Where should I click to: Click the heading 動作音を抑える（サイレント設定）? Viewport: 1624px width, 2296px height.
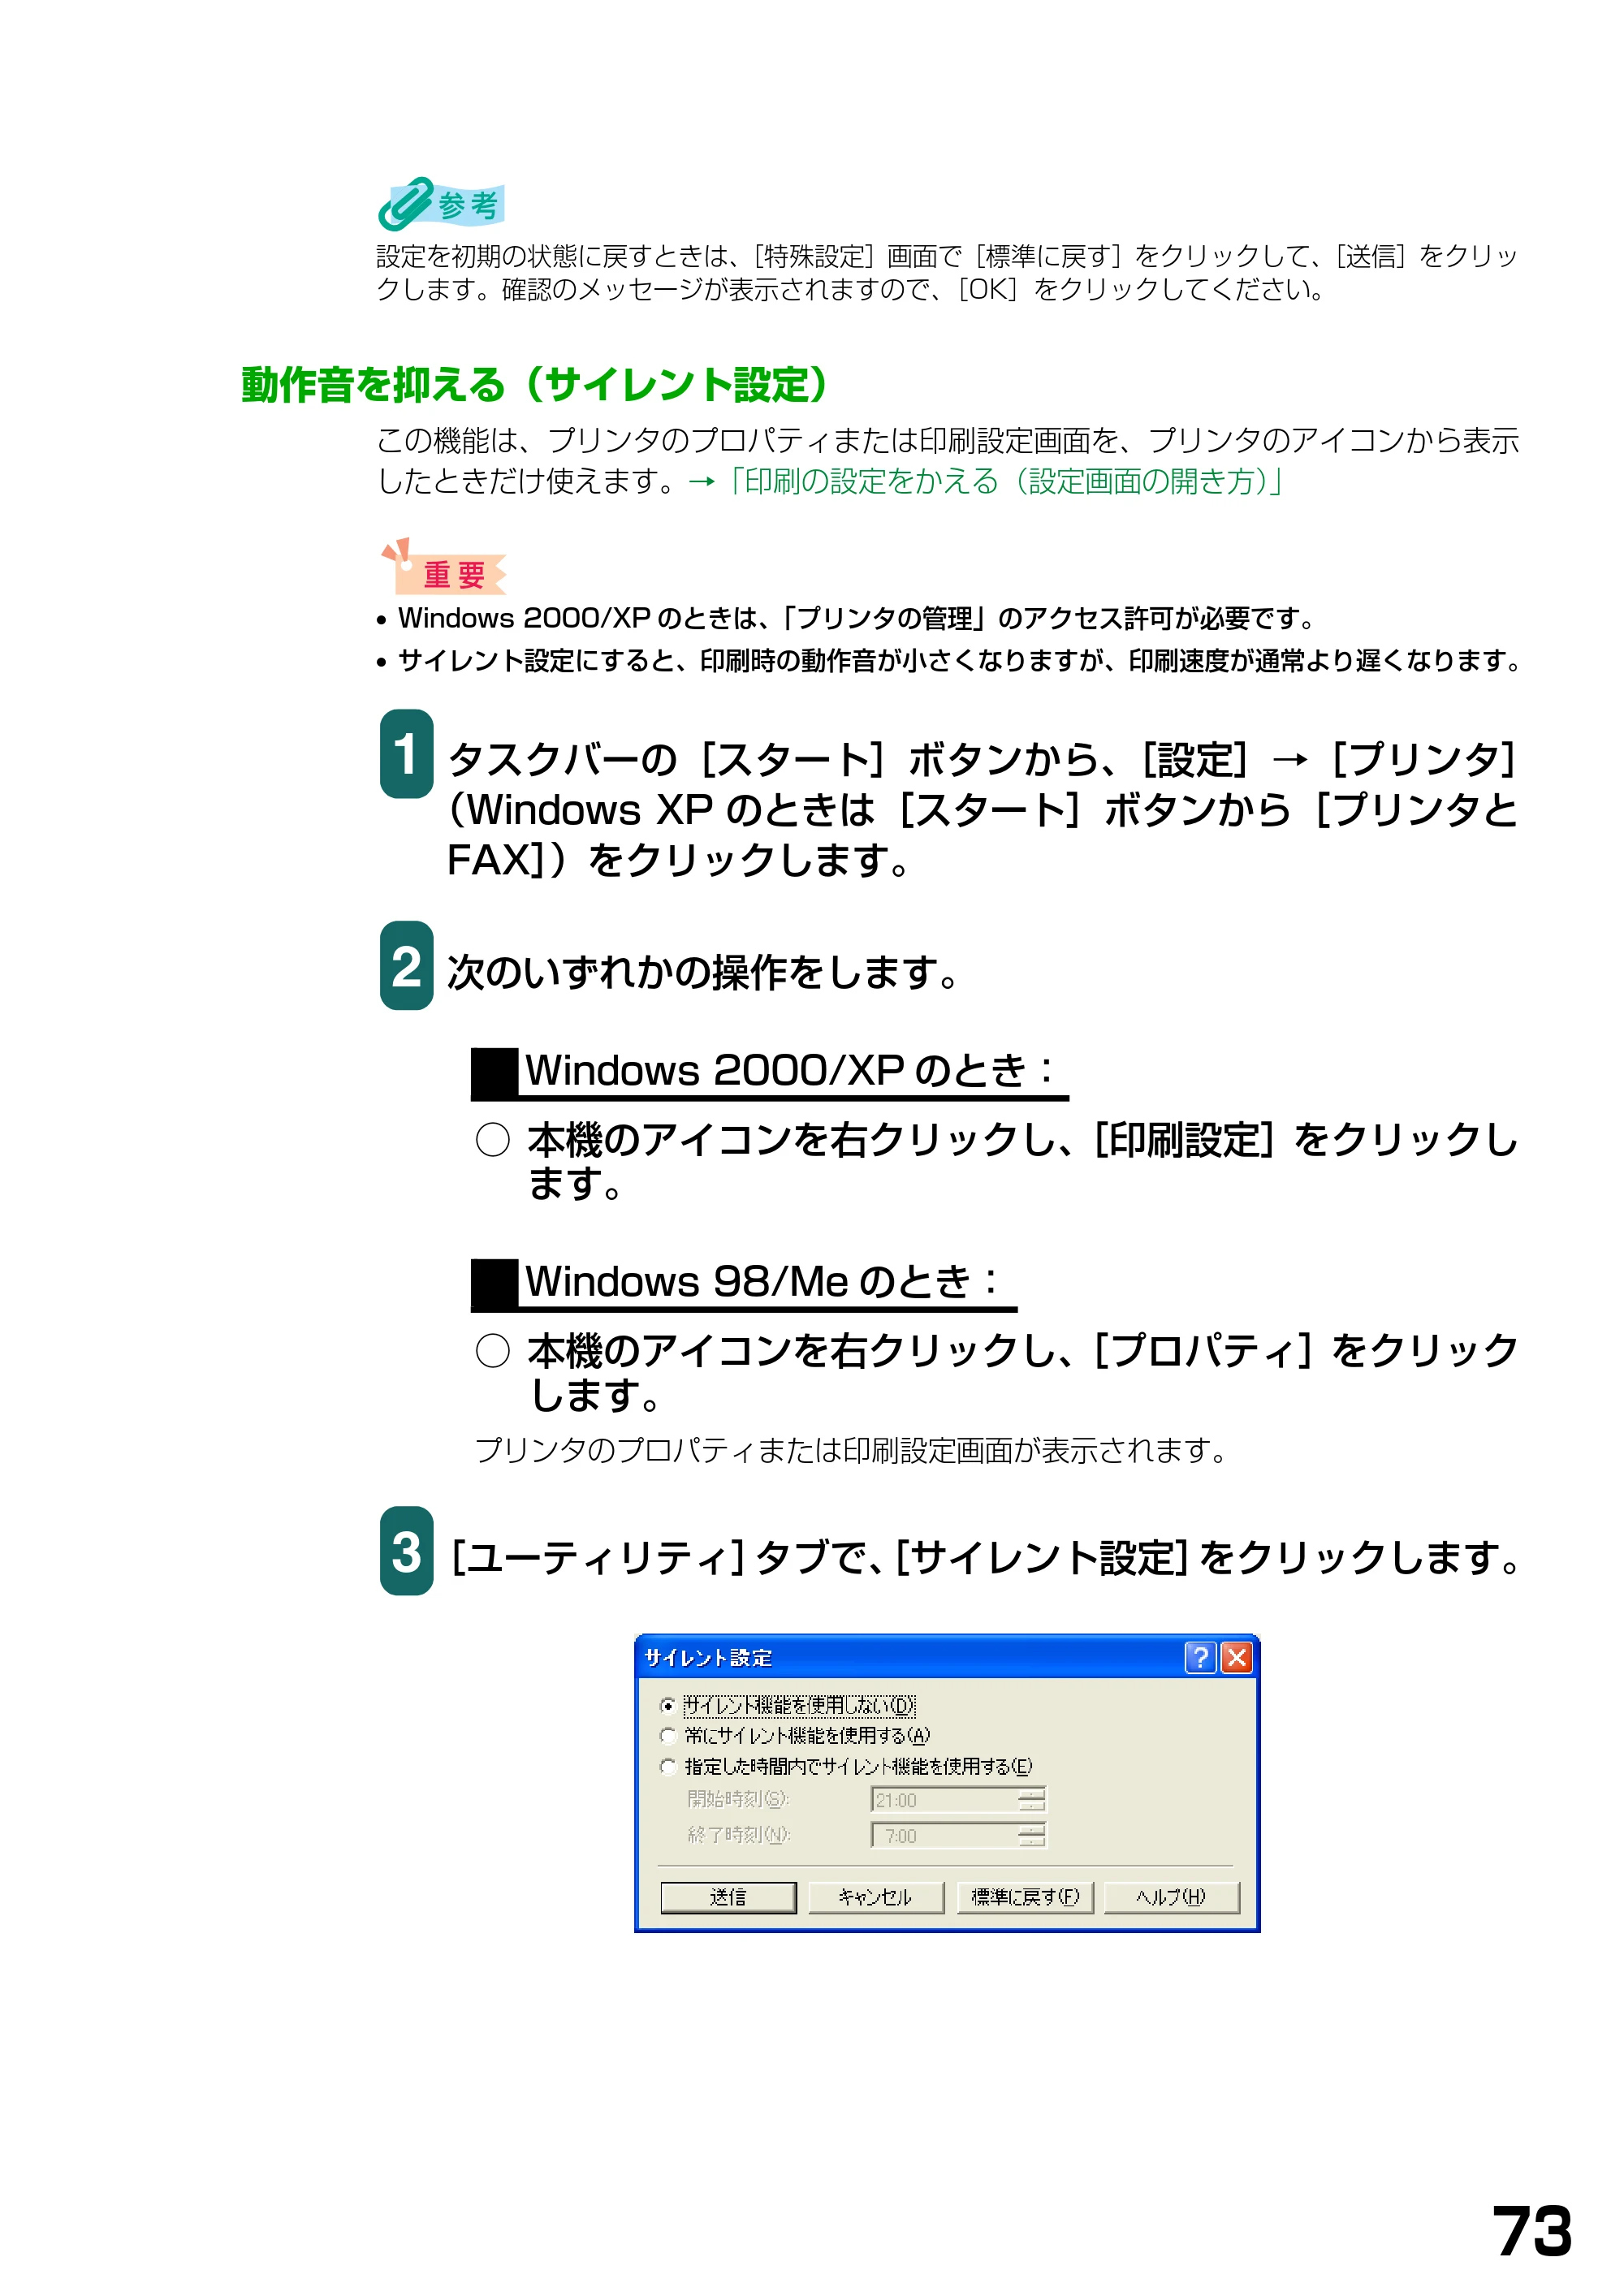click(x=536, y=385)
